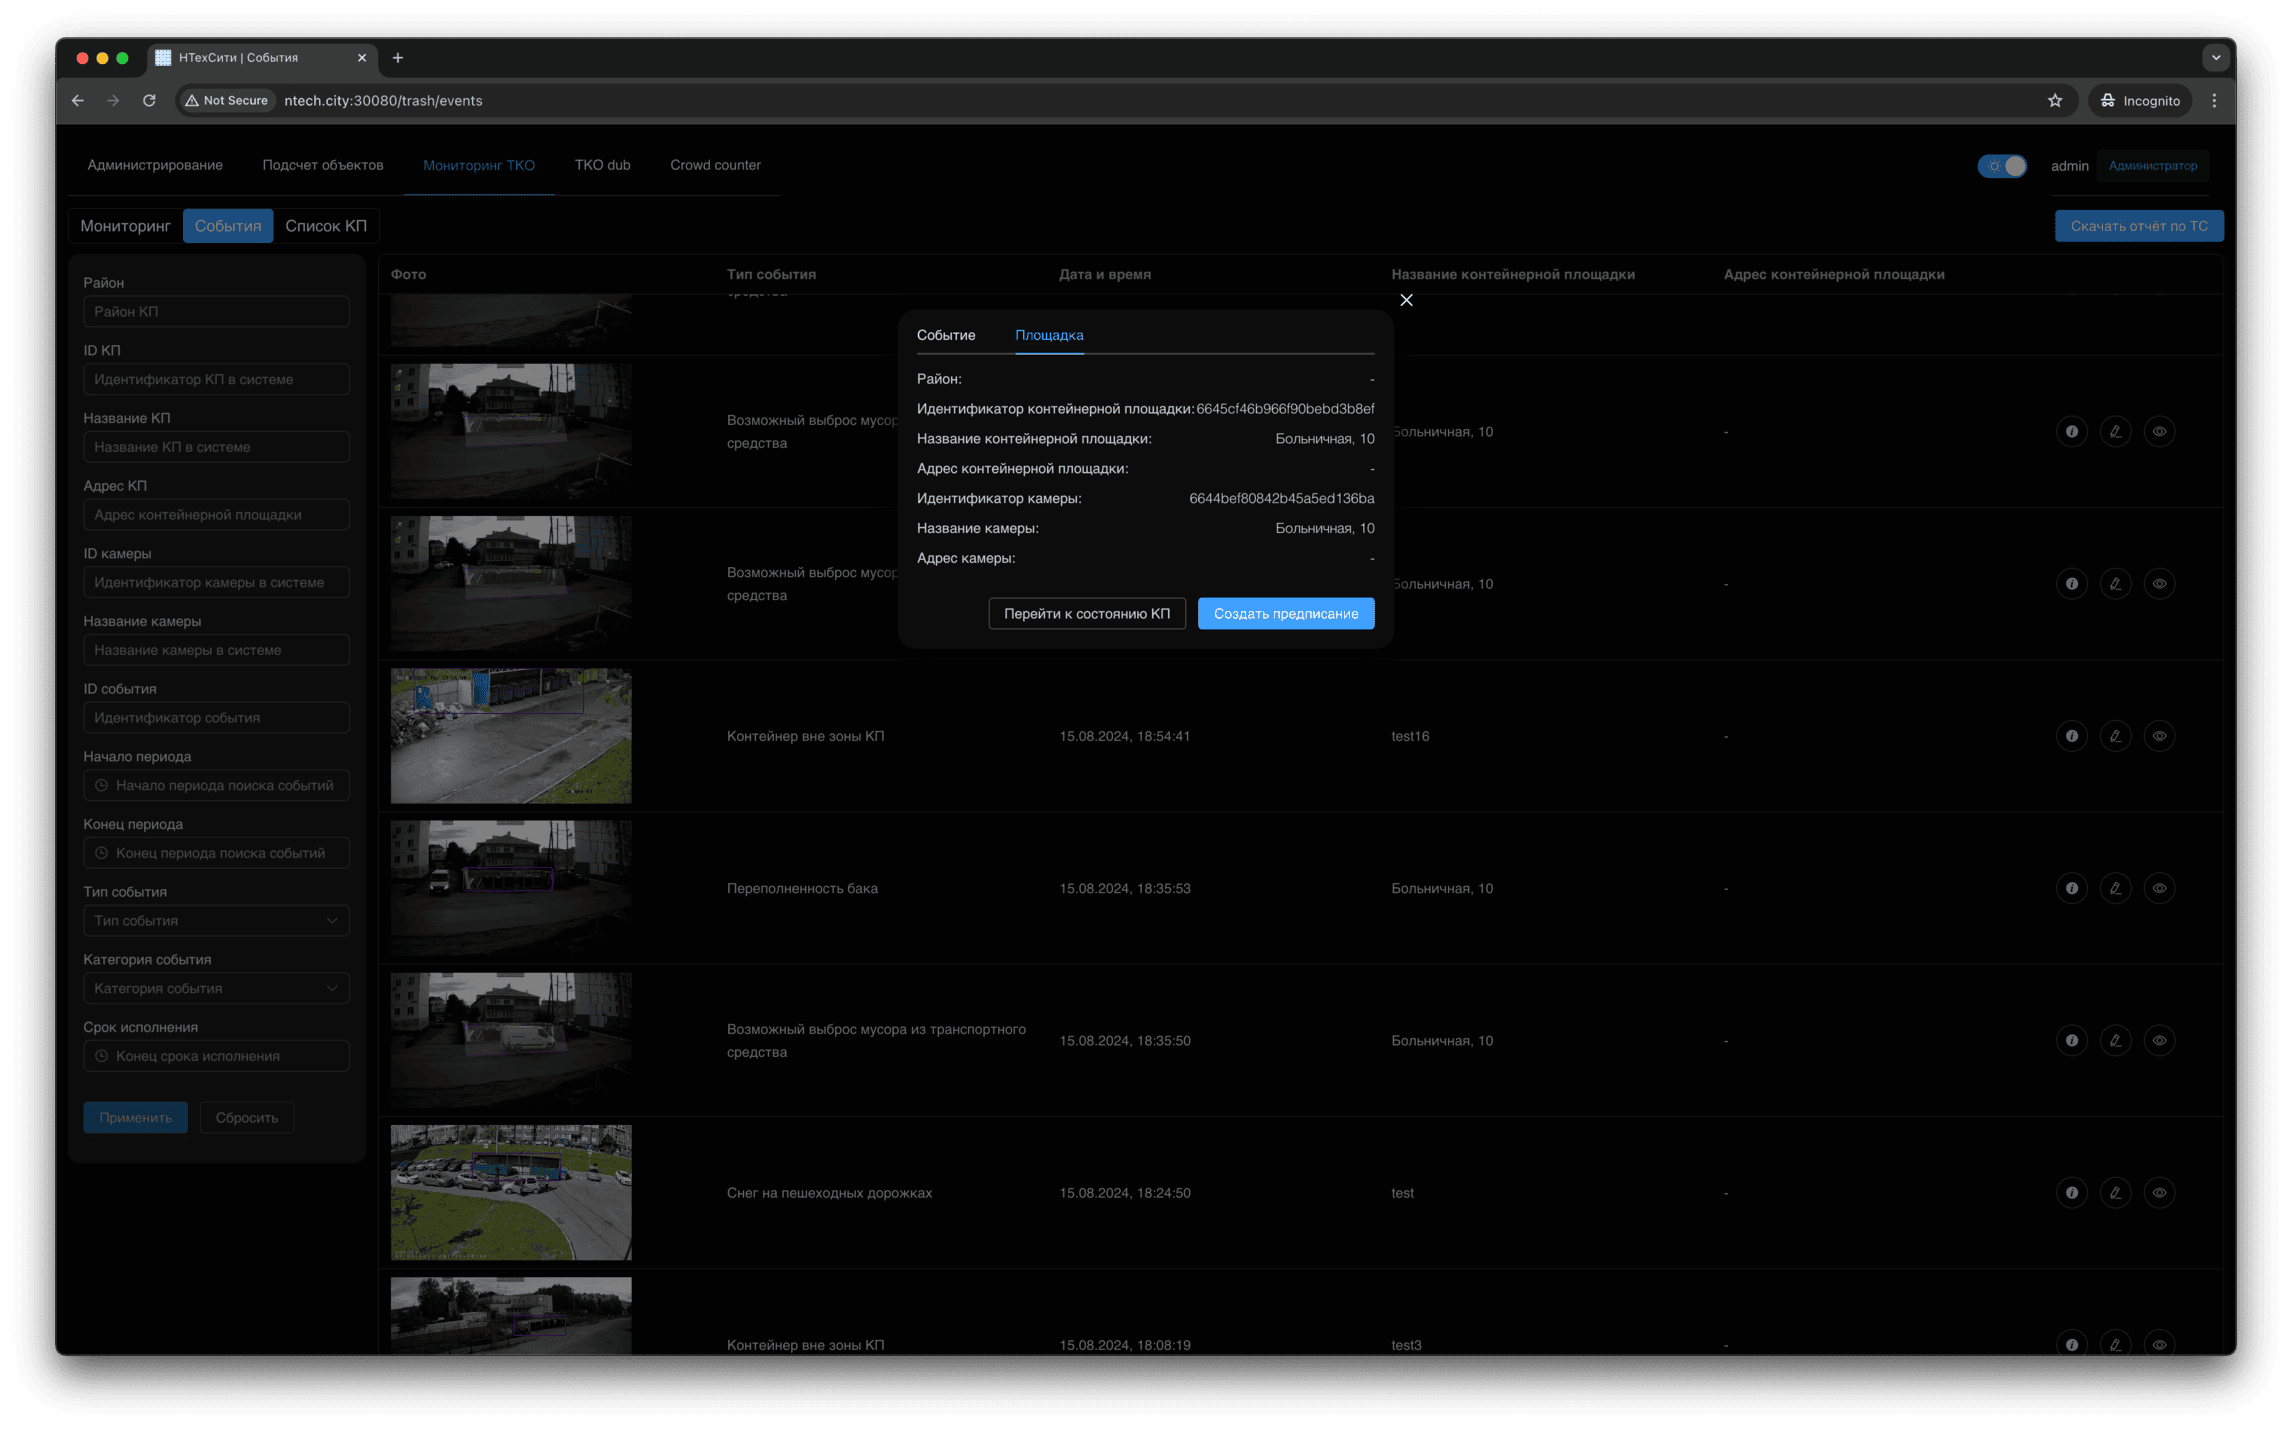Switch to the Событие tab in popup

945,335
